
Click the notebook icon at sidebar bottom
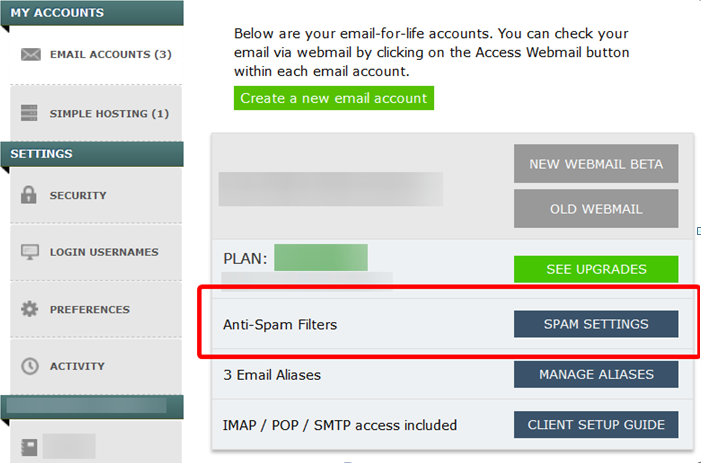click(x=29, y=447)
